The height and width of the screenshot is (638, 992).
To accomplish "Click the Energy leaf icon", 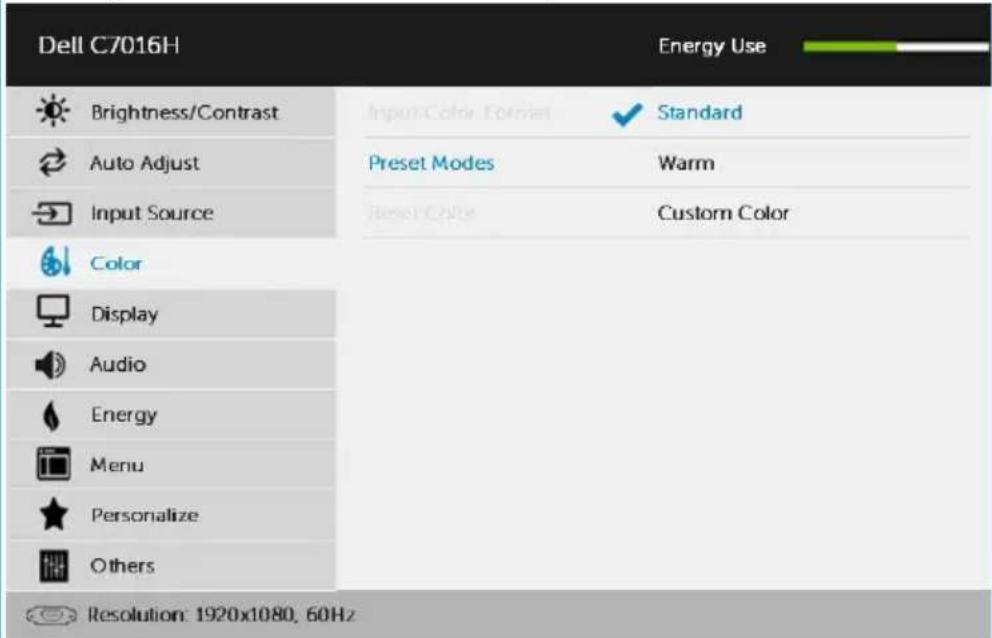I will (53, 415).
